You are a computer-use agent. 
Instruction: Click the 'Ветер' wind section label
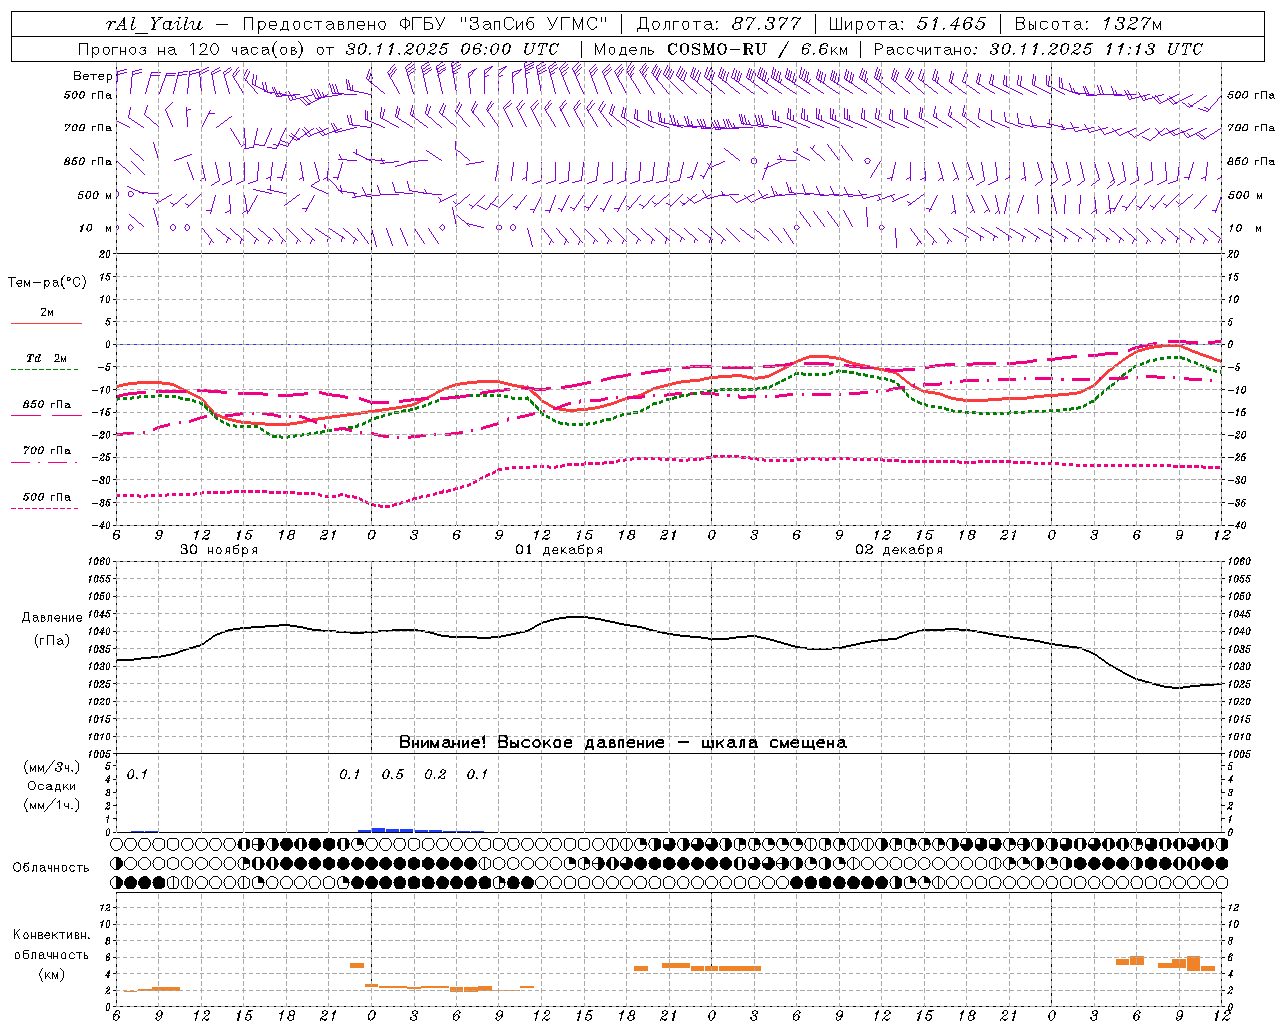(x=92, y=76)
